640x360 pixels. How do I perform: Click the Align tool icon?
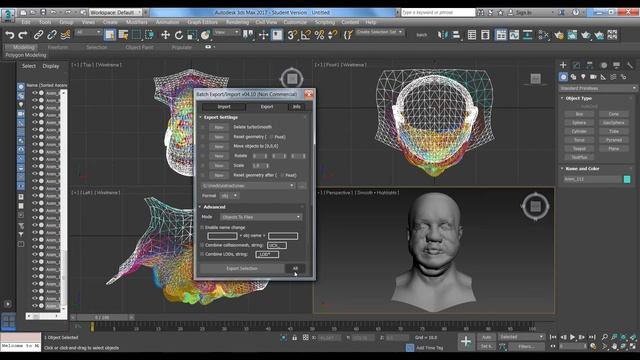[x=456, y=35]
